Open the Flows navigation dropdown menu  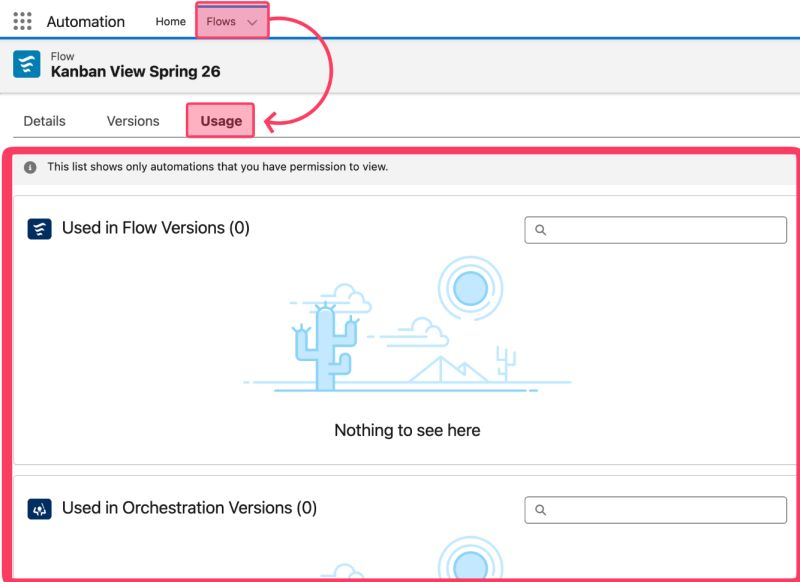(x=230, y=21)
